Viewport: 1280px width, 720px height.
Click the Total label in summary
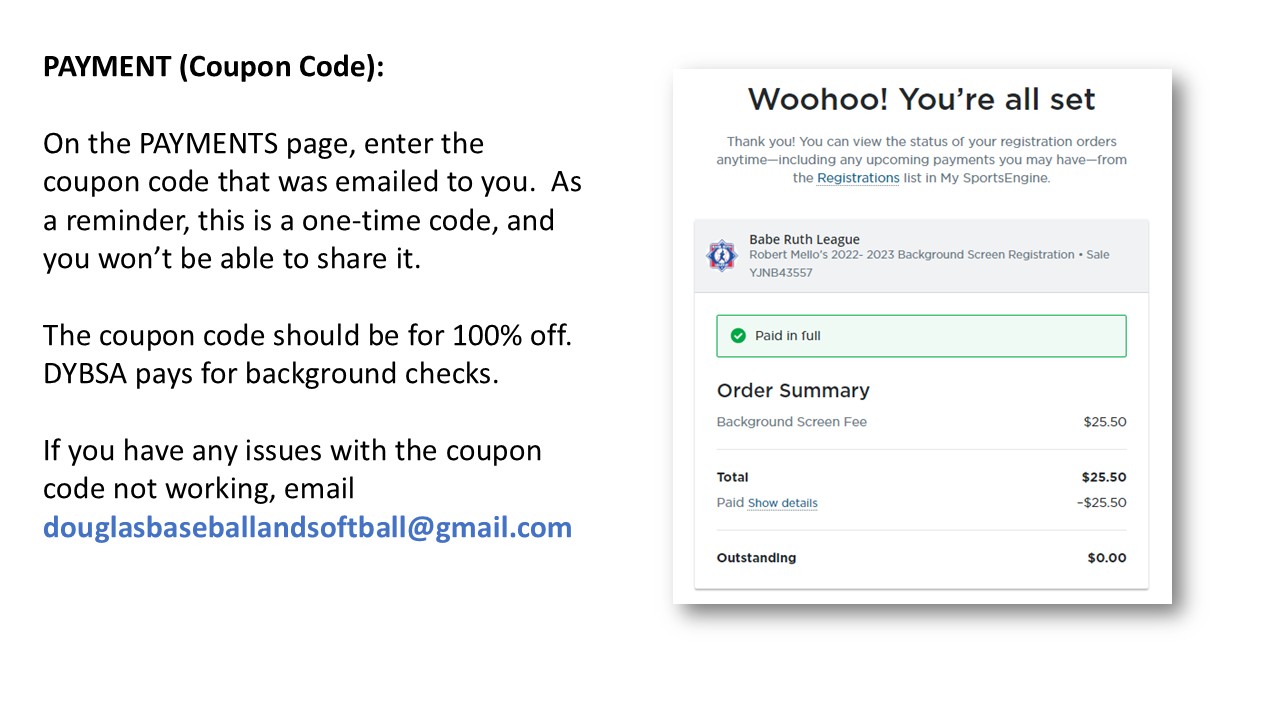pos(733,477)
